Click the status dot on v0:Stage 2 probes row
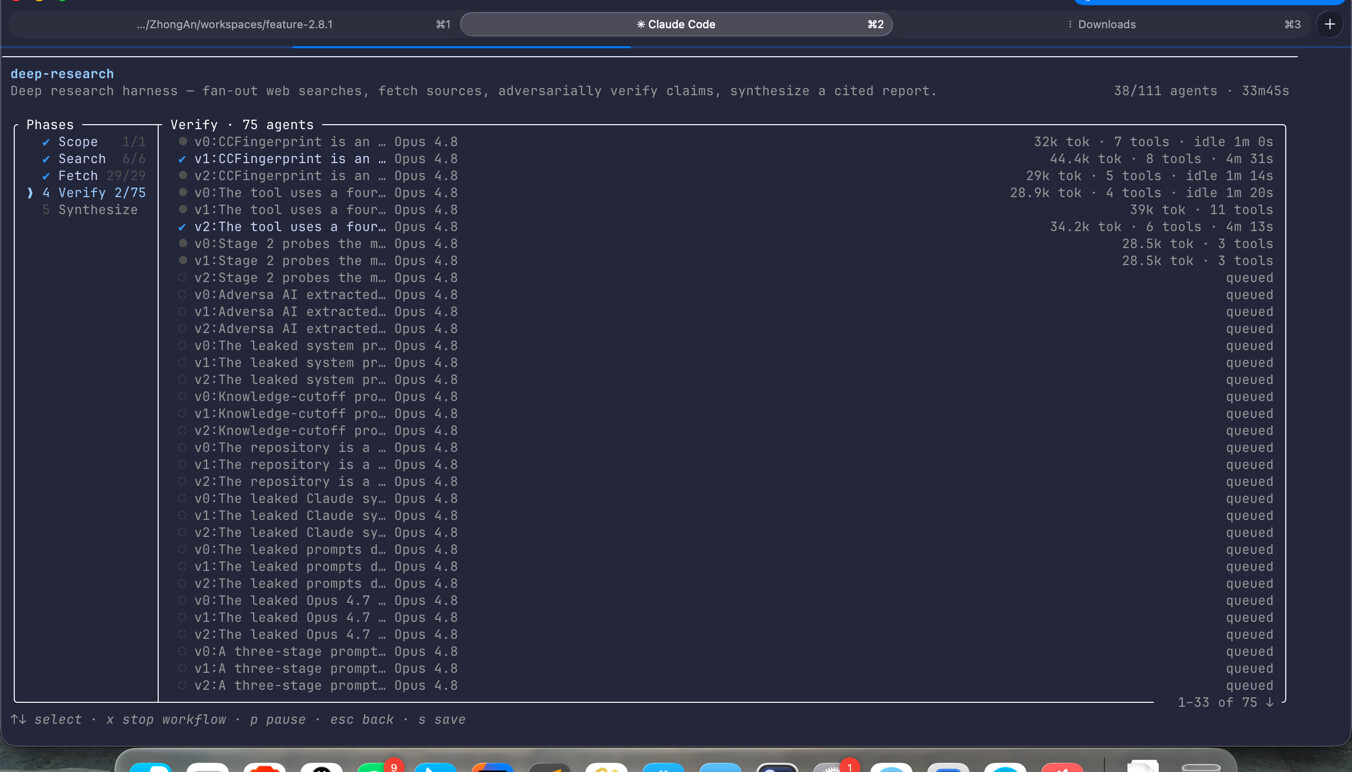The width and height of the screenshot is (1352, 772). pyautogui.click(x=182, y=244)
